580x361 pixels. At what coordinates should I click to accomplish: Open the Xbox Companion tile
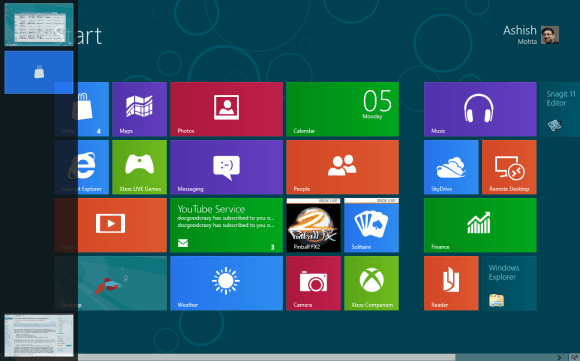371,283
